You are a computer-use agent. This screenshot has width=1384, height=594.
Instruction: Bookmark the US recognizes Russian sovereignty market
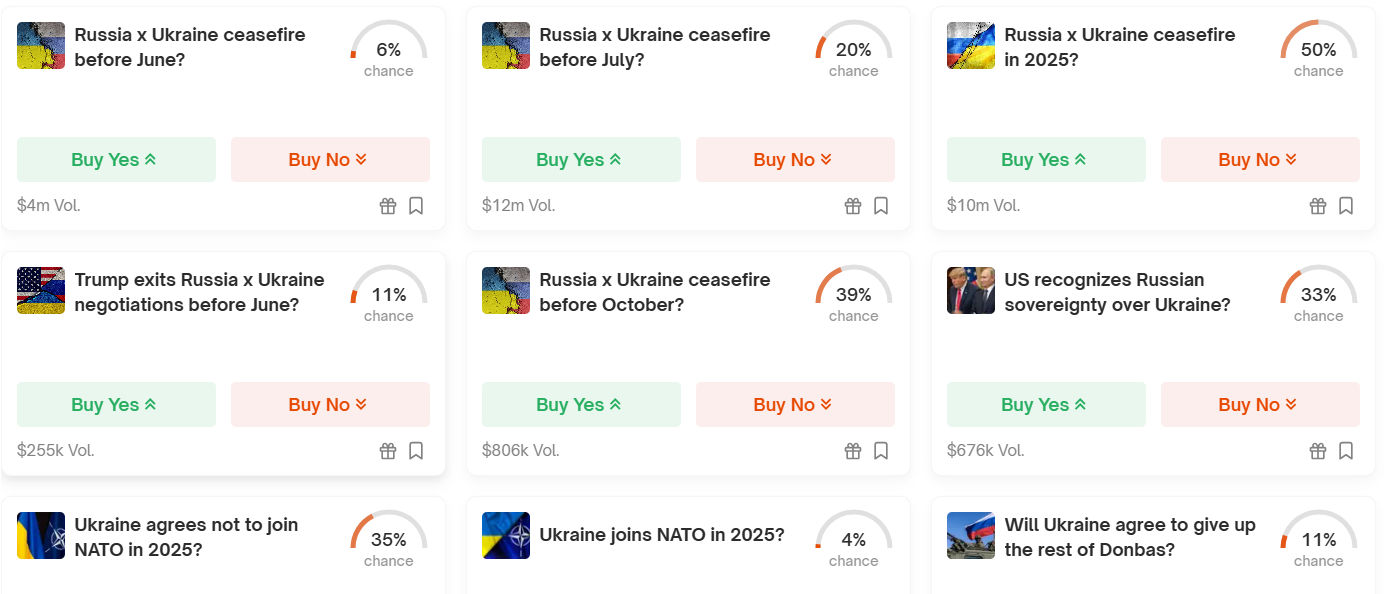point(1345,450)
